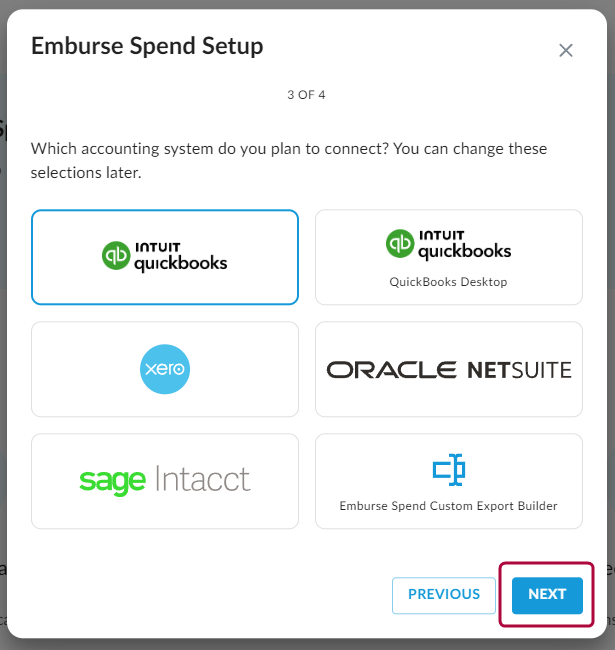This screenshot has height=650, width=615.
Task: Select the Emburse Spend Custom Export Builder label
Action: coord(448,506)
